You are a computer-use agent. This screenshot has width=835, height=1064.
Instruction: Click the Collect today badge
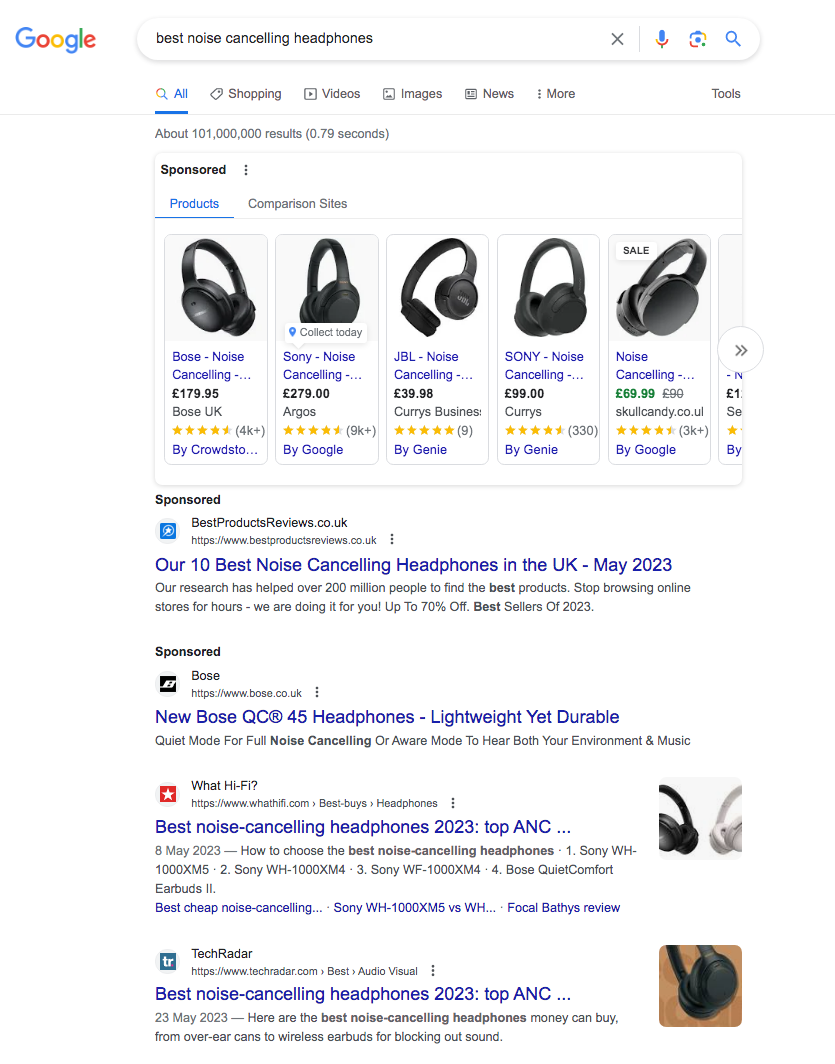pyautogui.click(x=326, y=332)
